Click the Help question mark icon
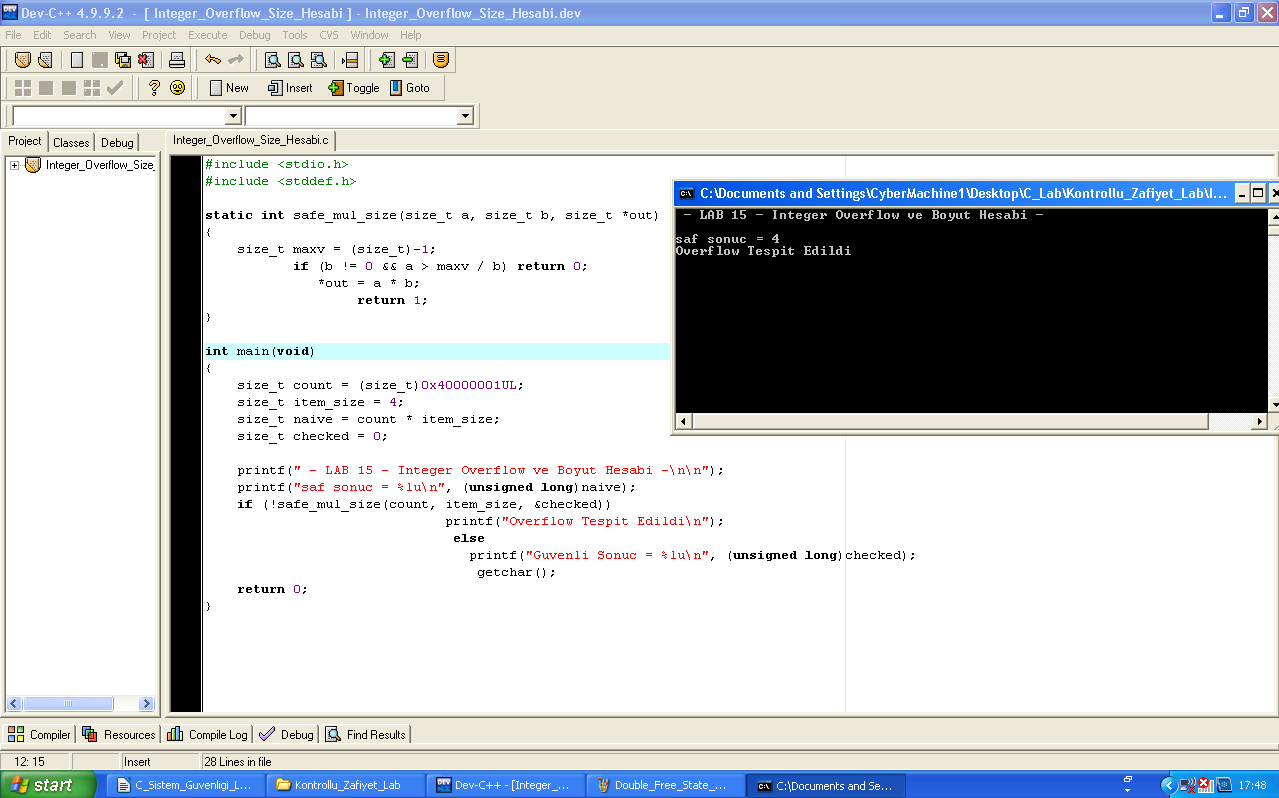The width and height of the screenshot is (1279, 798). 153,88
